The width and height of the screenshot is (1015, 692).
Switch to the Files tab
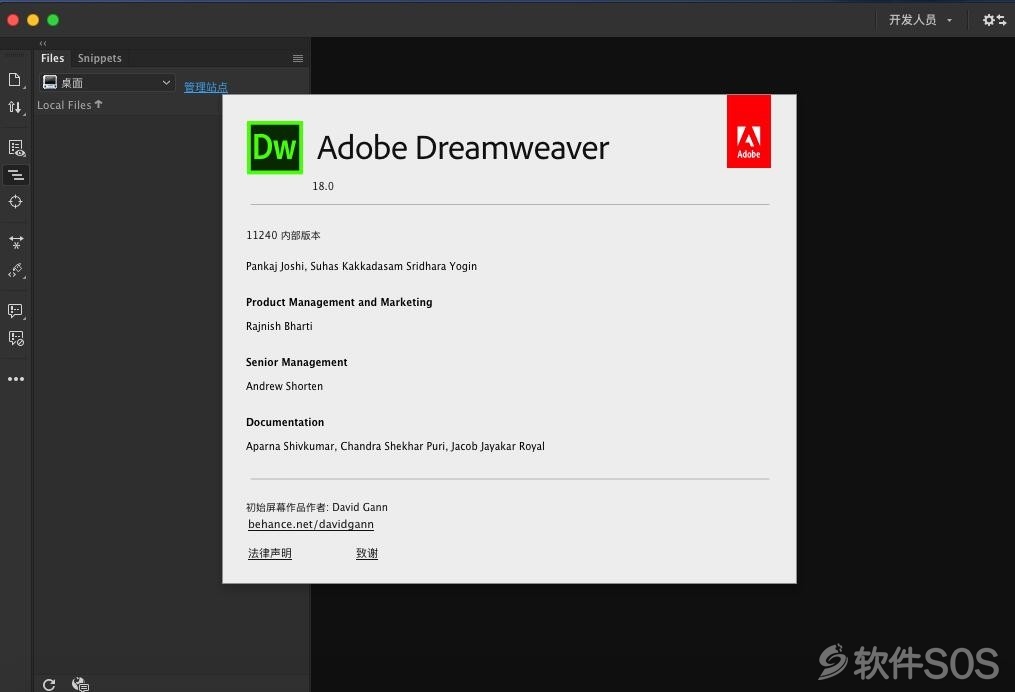point(52,58)
